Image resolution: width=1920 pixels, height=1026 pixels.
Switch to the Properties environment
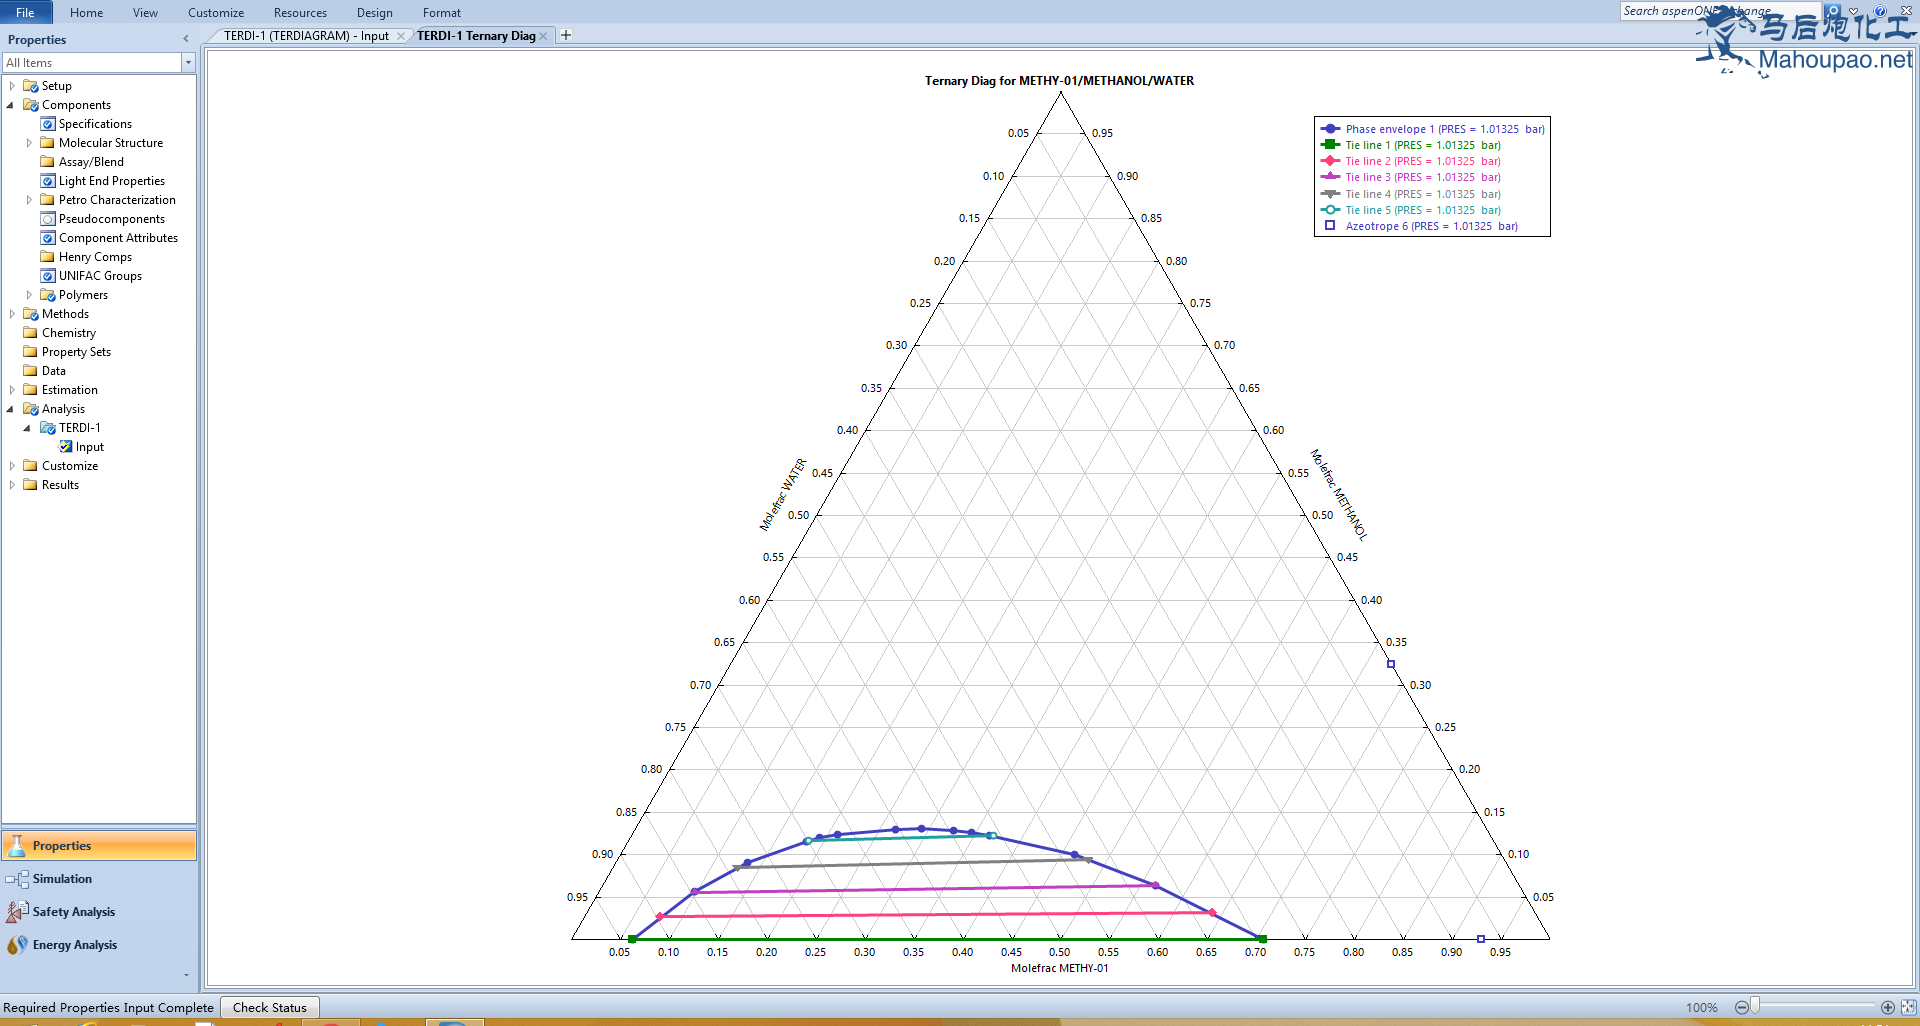point(99,846)
